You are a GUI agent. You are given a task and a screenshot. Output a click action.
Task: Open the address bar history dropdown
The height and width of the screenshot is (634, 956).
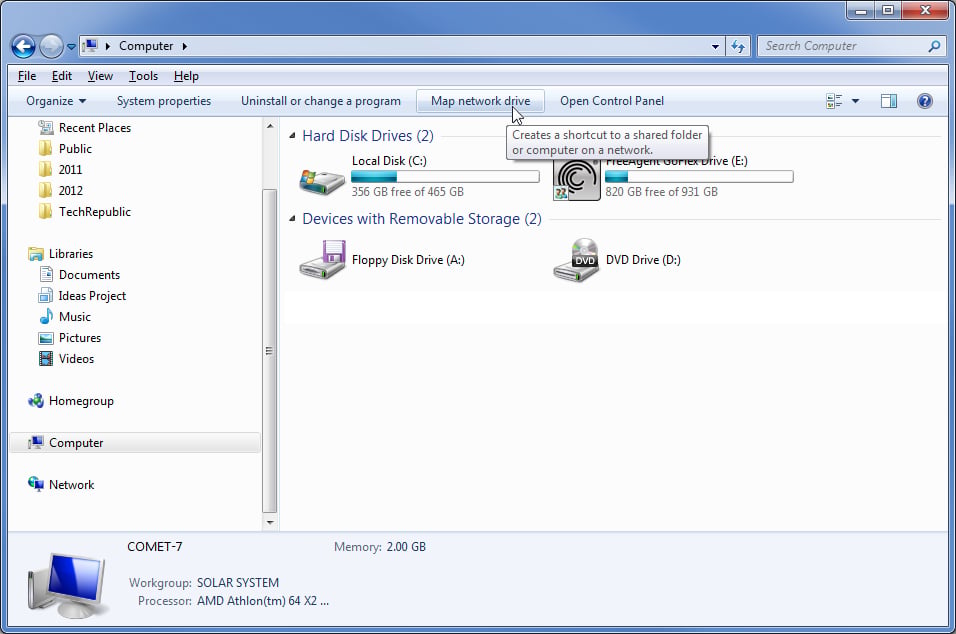(715, 46)
